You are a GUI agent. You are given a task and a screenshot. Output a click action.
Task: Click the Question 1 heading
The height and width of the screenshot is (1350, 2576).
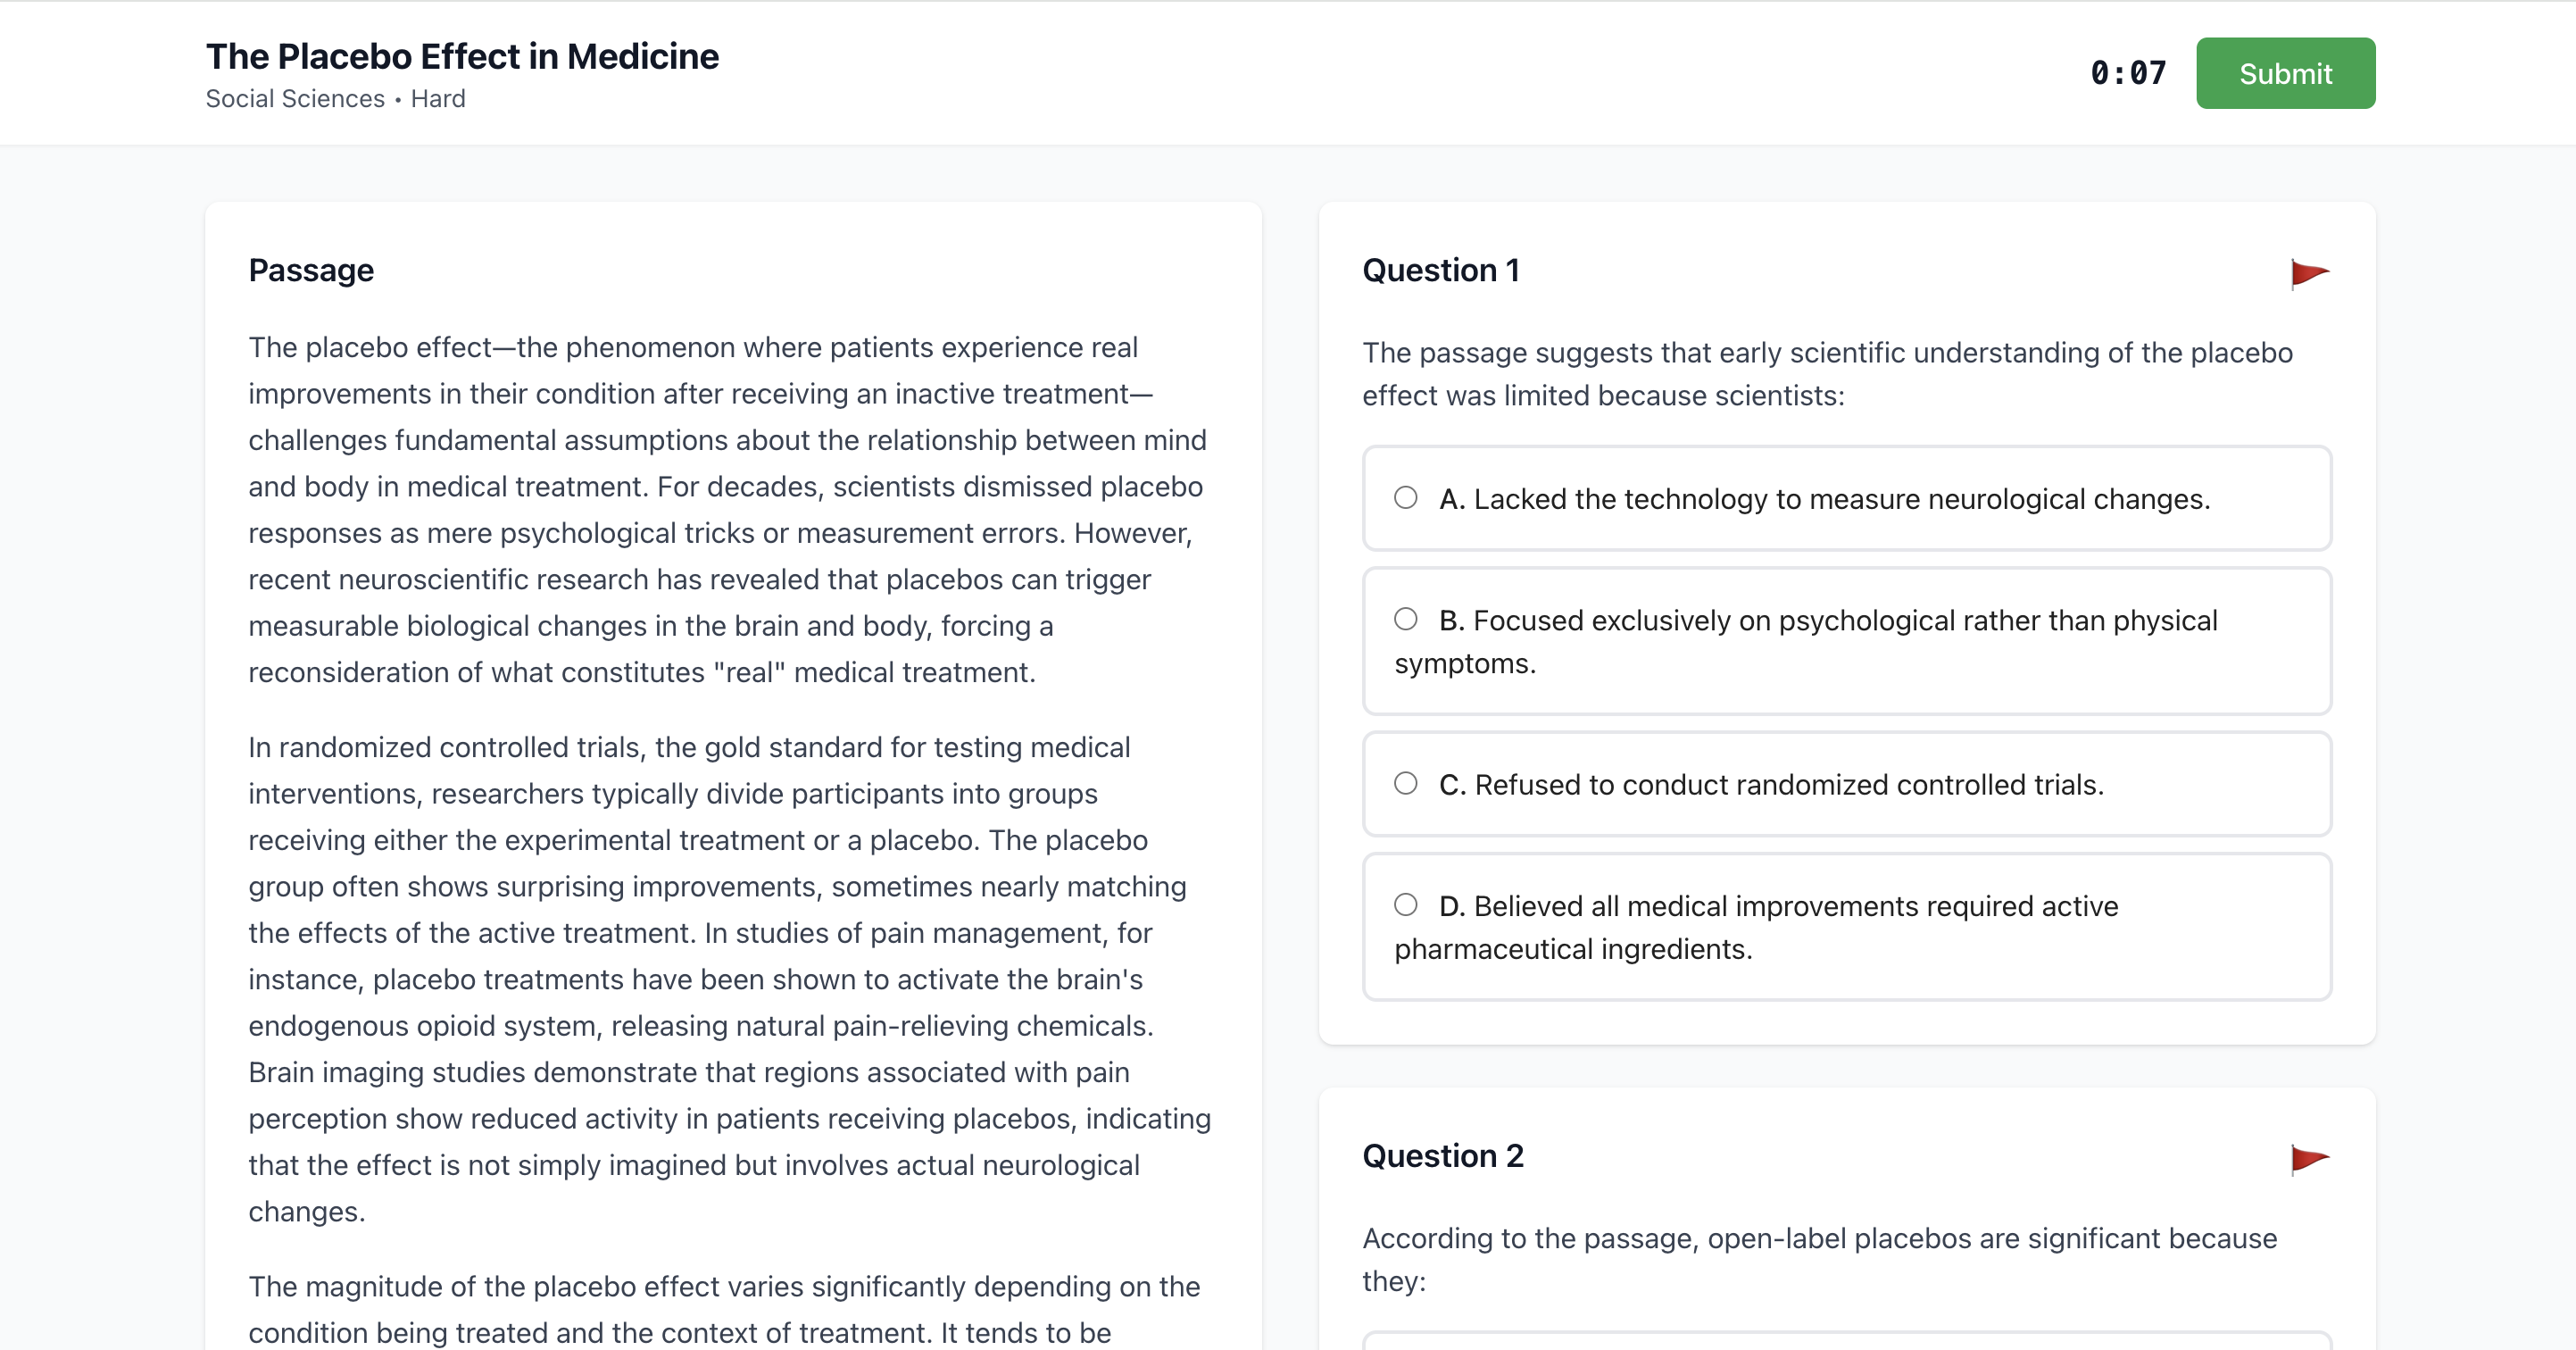coord(1441,270)
